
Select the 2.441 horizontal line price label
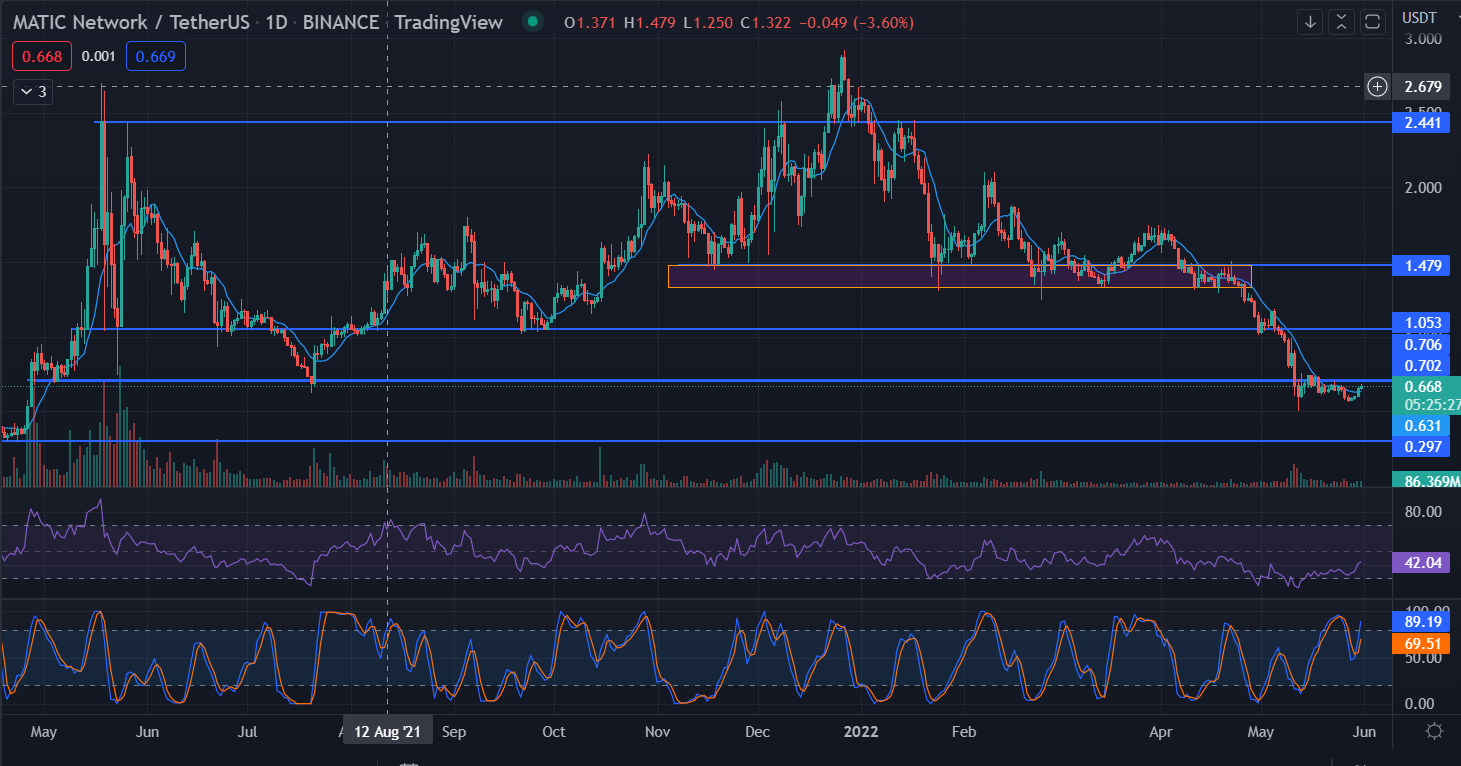point(1421,122)
